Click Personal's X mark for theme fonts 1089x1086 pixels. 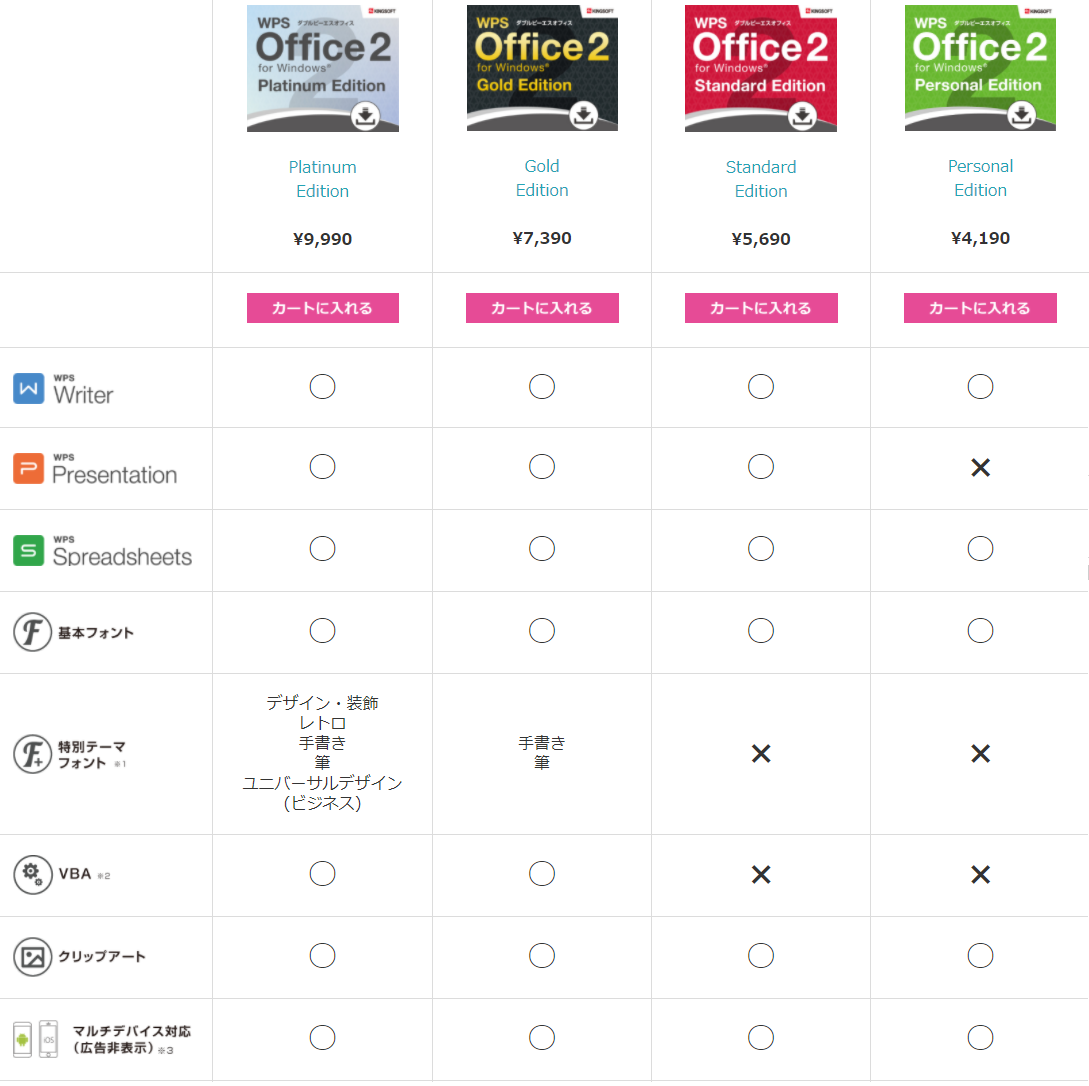(x=980, y=754)
